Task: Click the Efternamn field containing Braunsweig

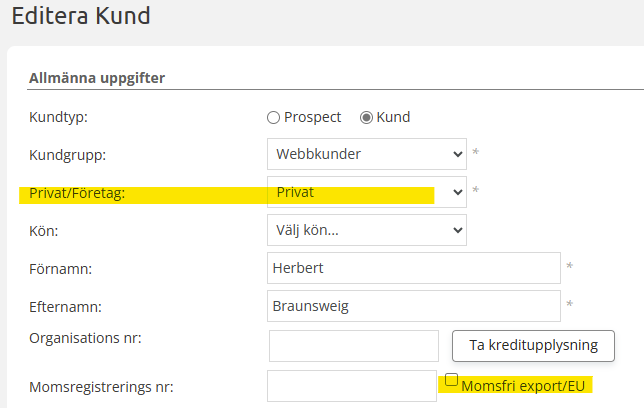Action: [x=414, y=306]
